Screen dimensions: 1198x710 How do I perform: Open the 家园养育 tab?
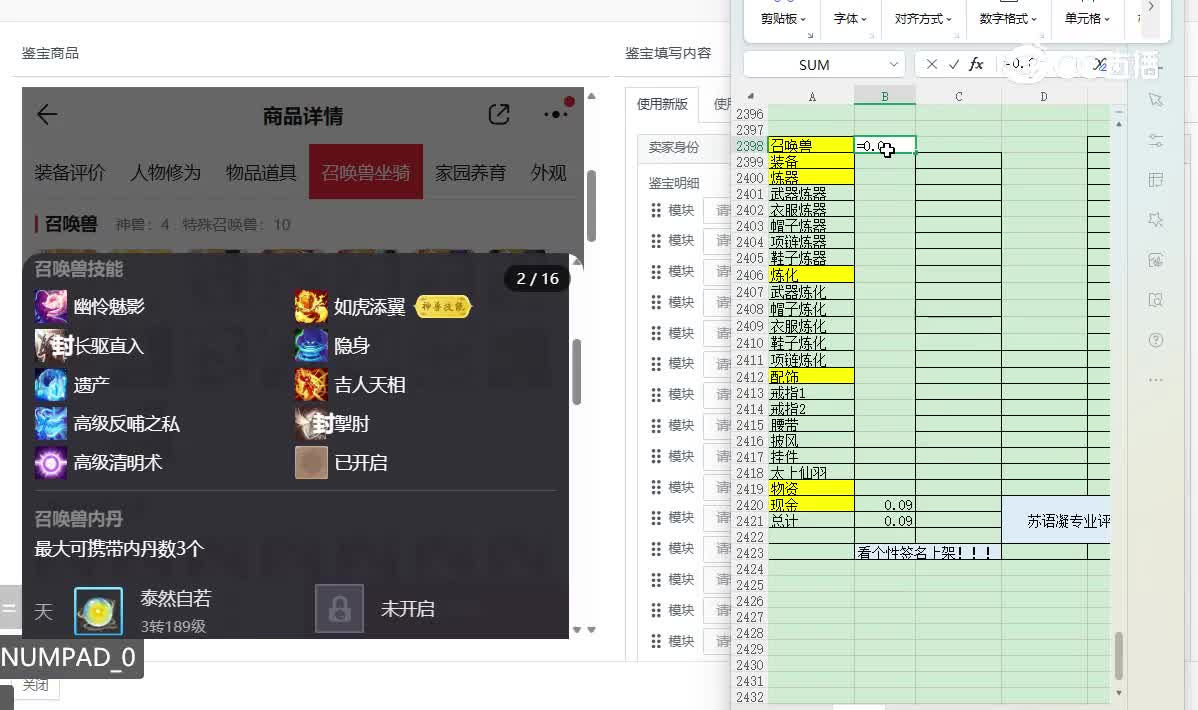point(471,173)
